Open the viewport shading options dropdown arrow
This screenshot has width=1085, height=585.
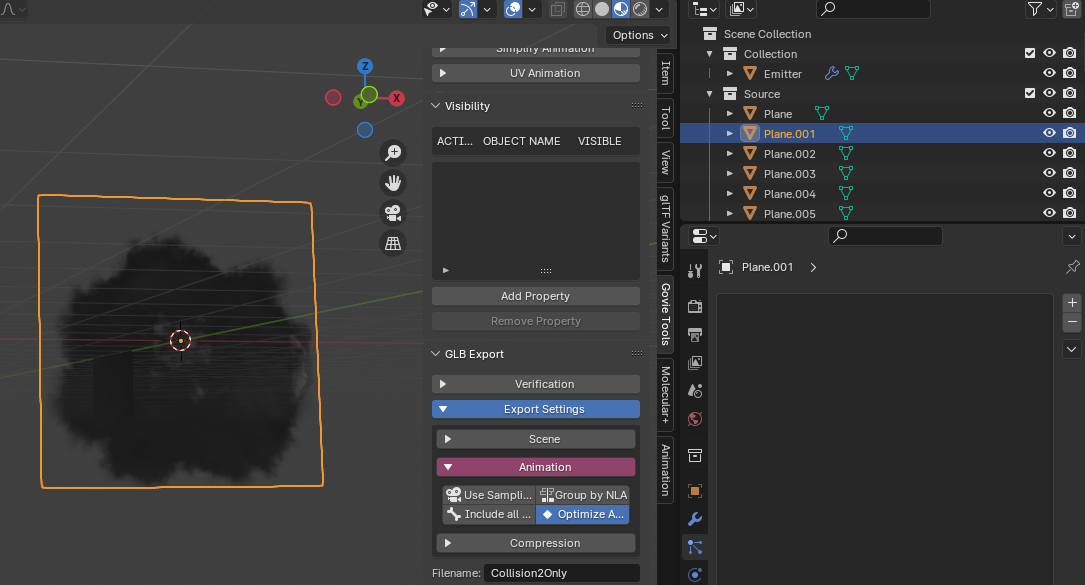pyautogui.click(x=659, y=9)
